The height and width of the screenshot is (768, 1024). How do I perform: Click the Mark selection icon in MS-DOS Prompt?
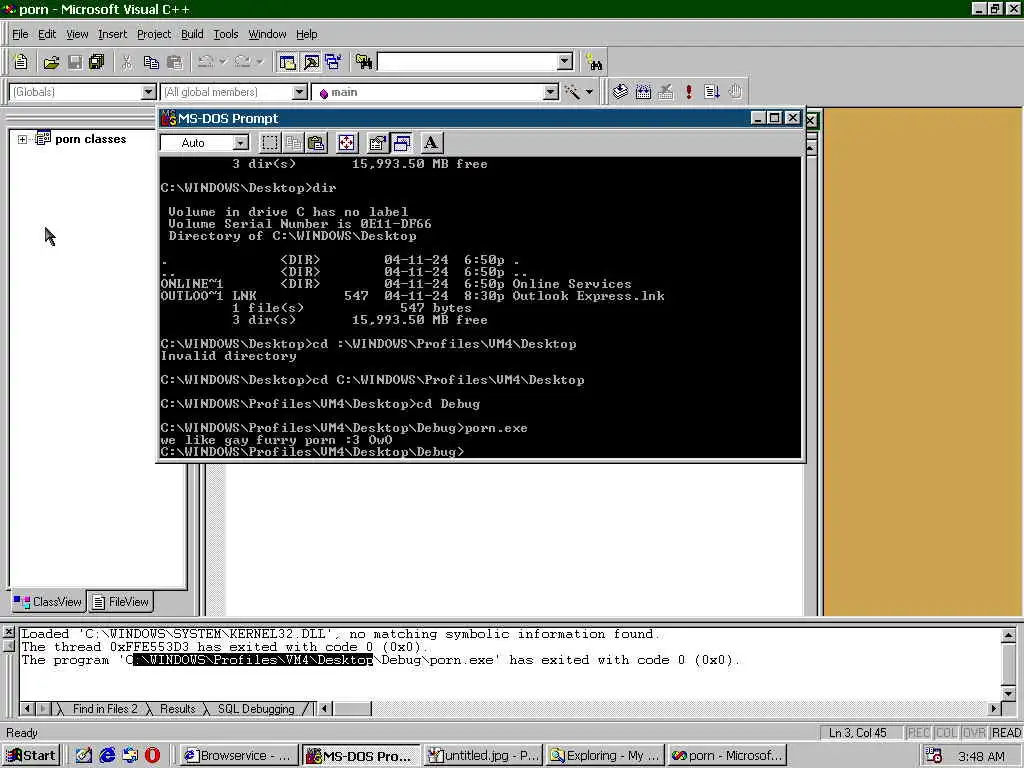pyautogui.click(x=270, y=142)
